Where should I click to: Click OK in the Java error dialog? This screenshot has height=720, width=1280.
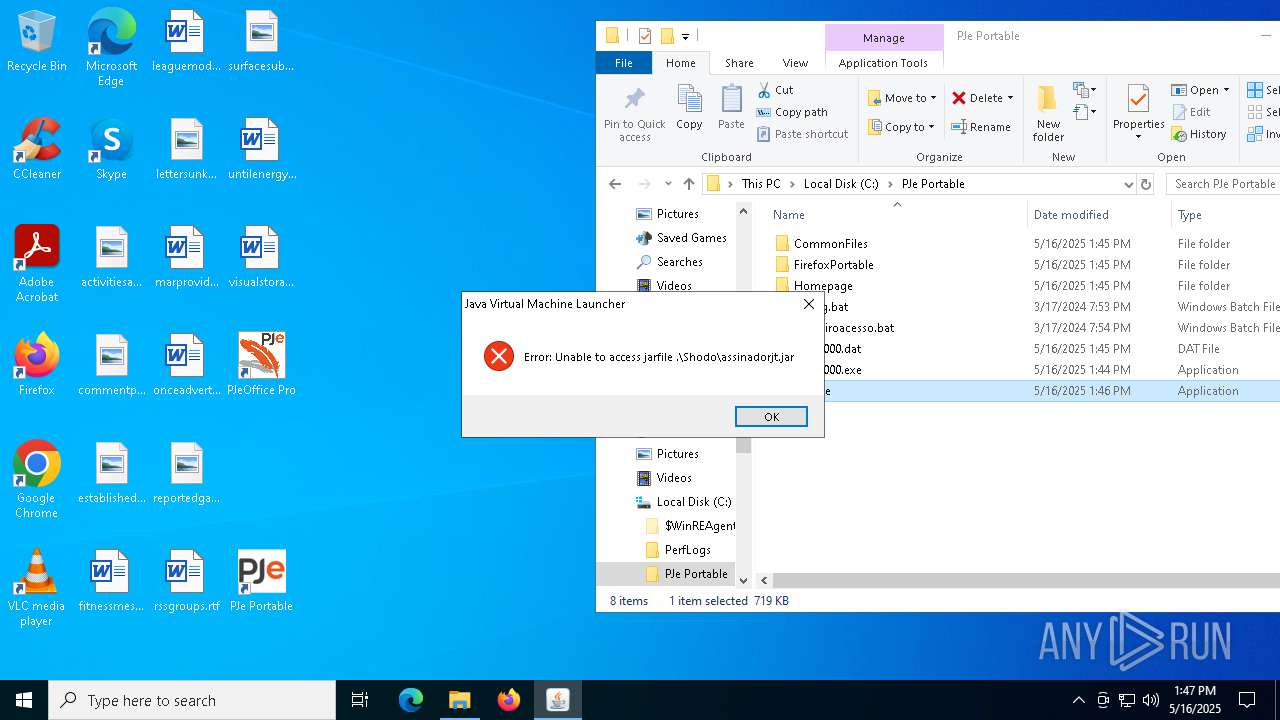pos(771,417)
